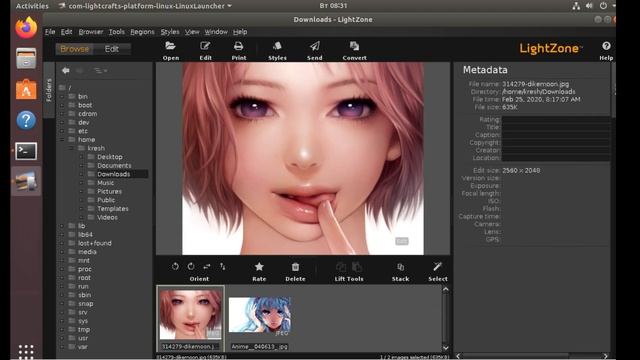Print the image using the Print icon
Screen dimensions: 640x360
pos(239,46)
